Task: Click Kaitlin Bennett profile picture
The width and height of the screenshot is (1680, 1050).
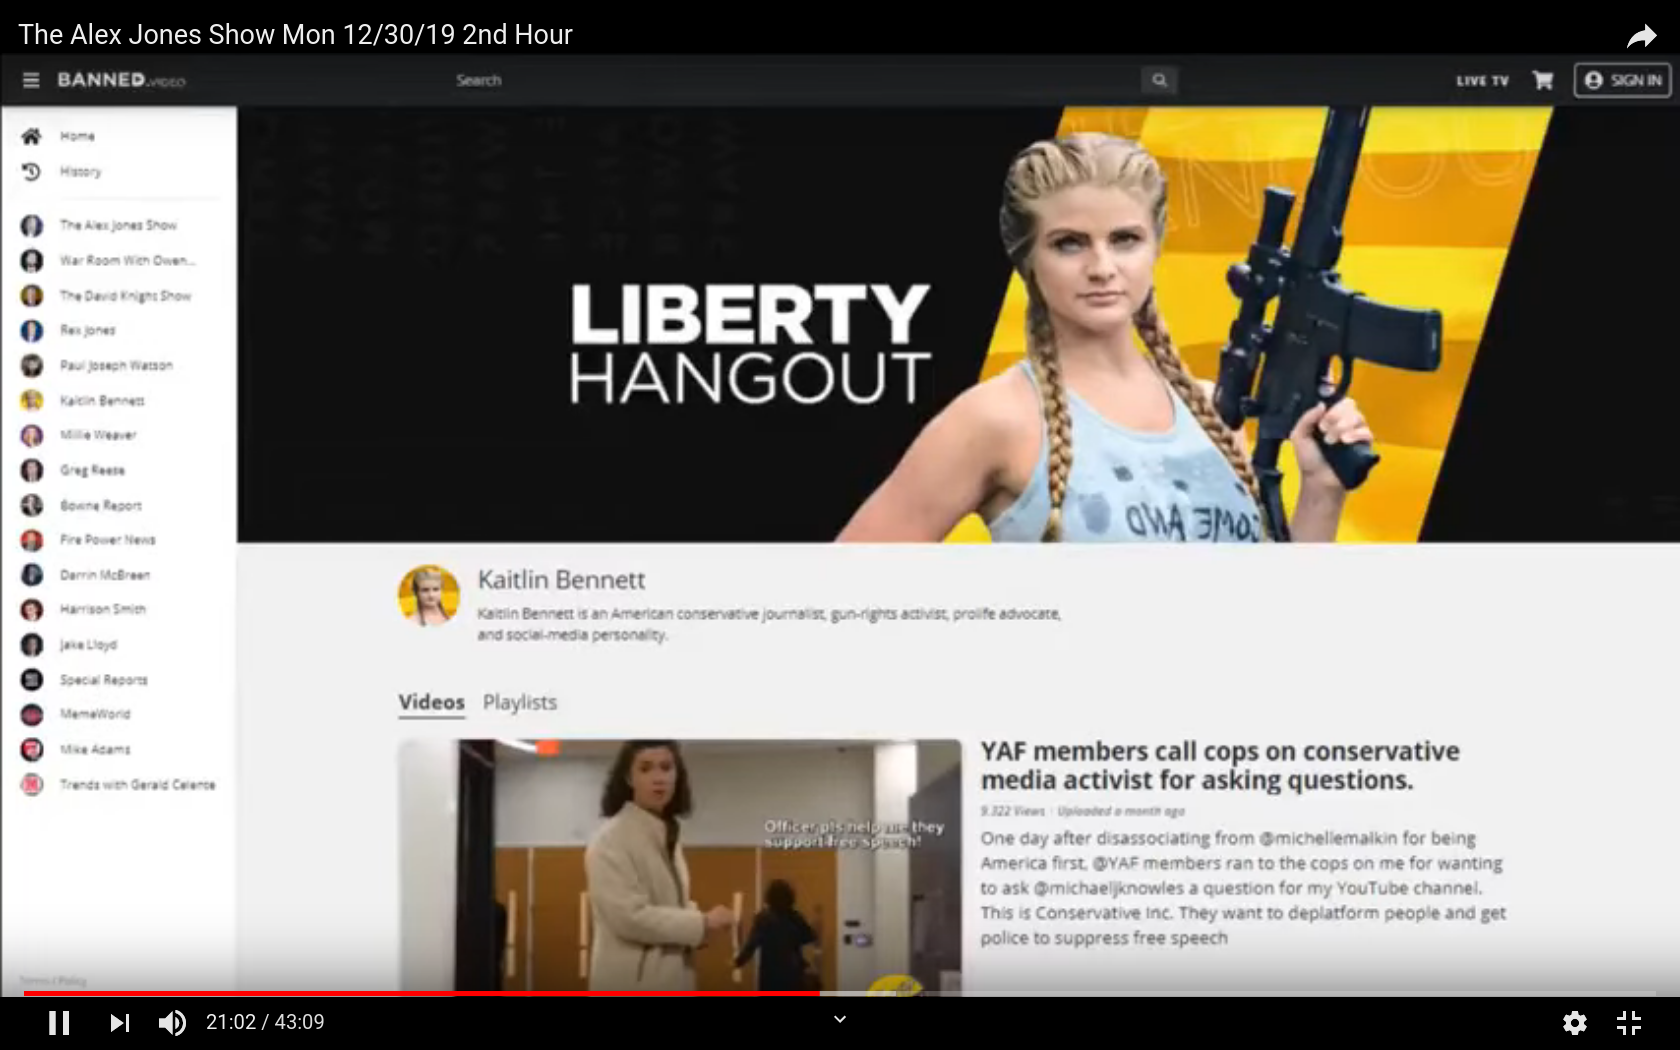Action: pyautogui.click(x=429, y=596)
